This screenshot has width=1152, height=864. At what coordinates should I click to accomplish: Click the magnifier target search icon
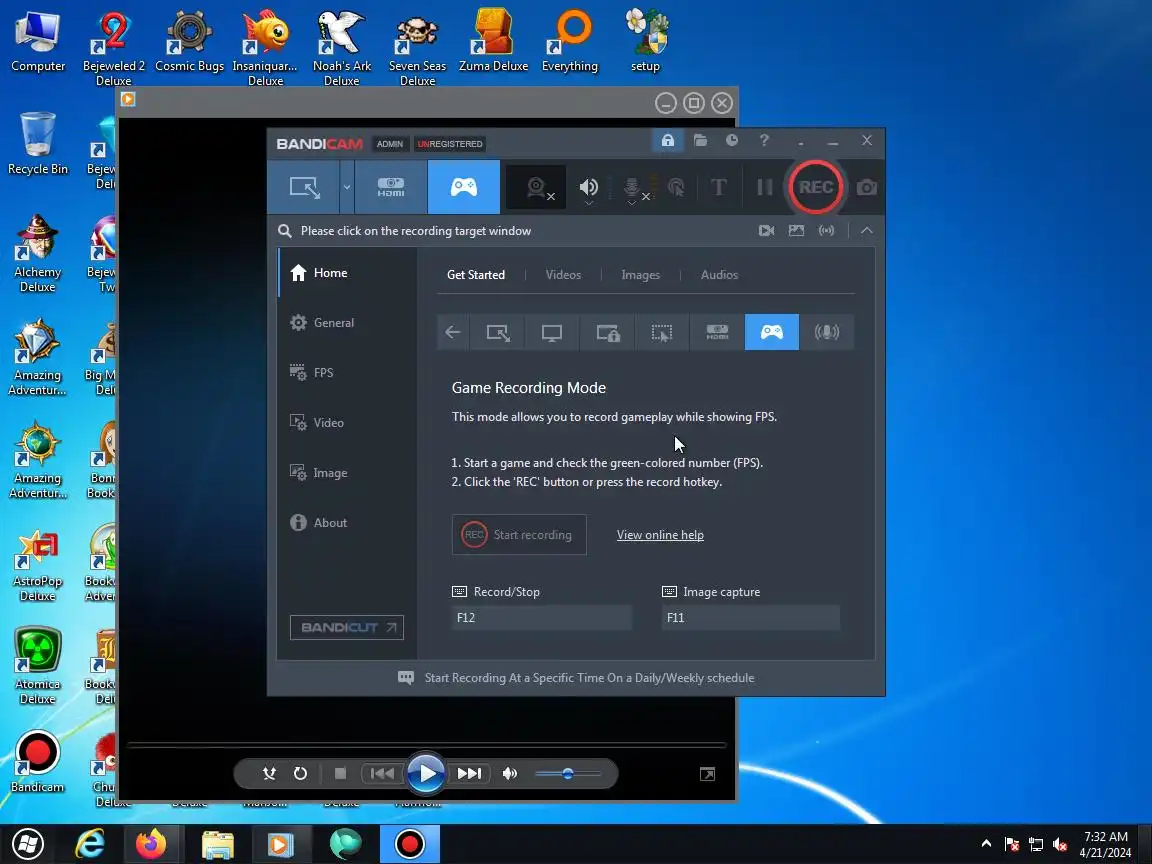click(x=284, y=231)
